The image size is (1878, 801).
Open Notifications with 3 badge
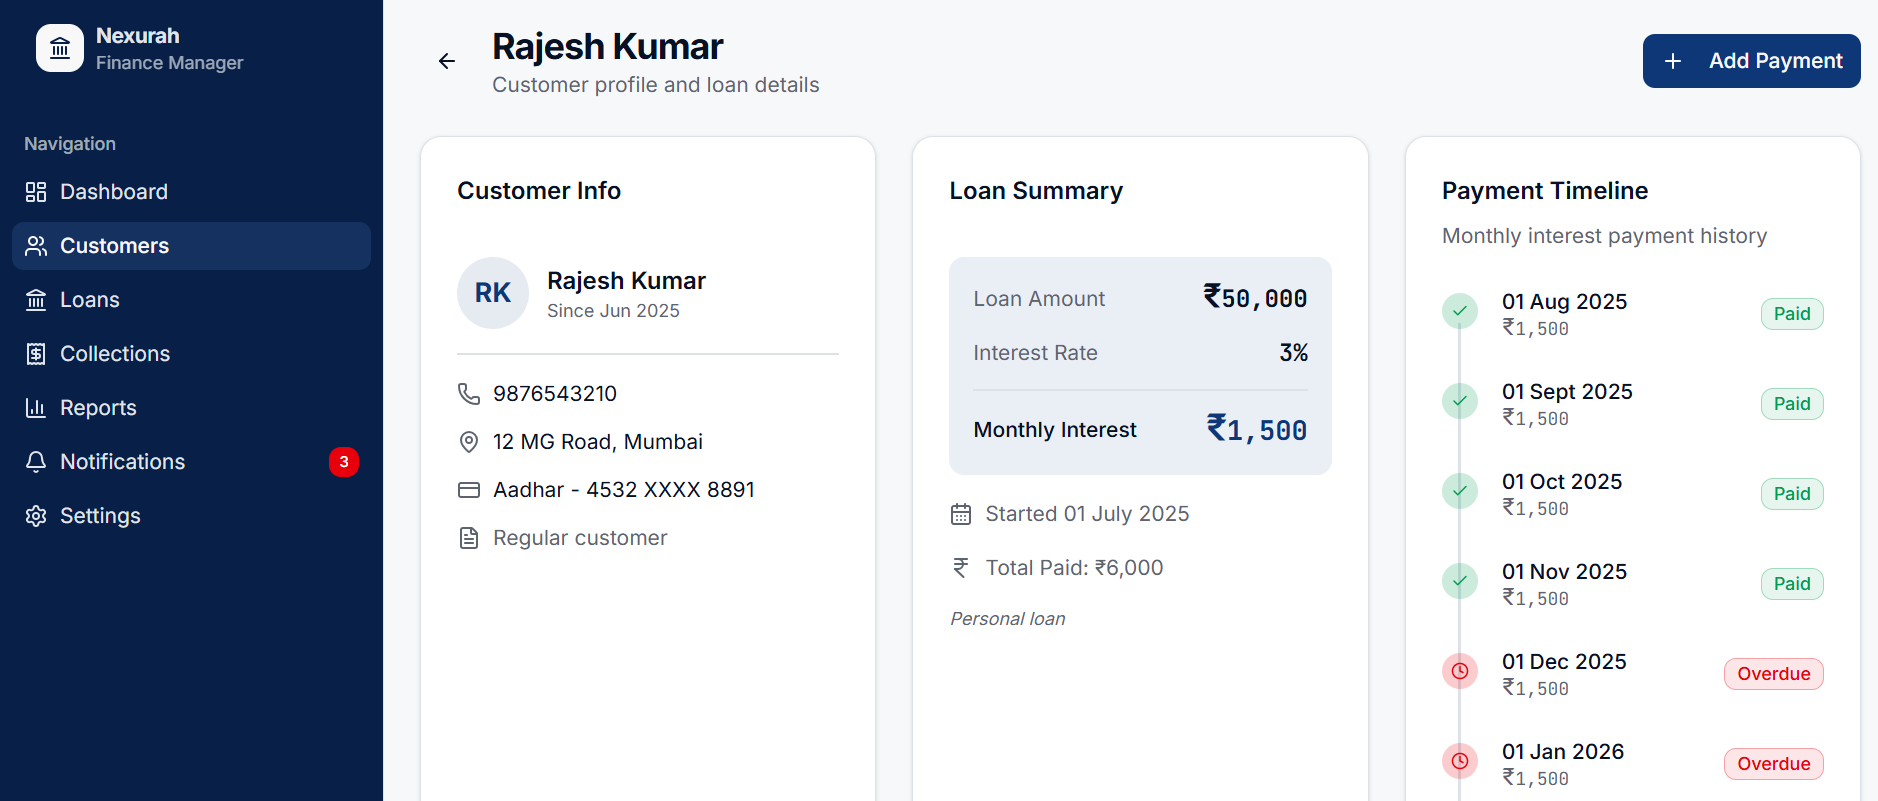tap(122, 462)
